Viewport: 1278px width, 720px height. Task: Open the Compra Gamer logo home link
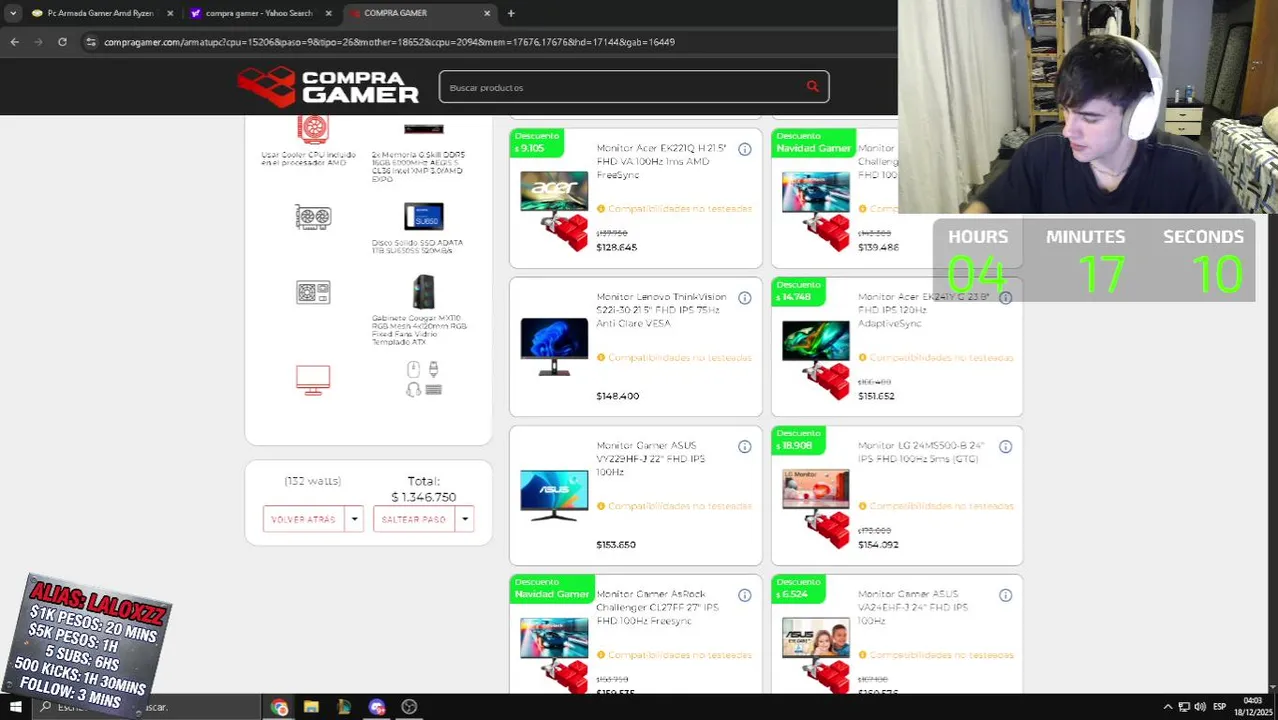328,86
